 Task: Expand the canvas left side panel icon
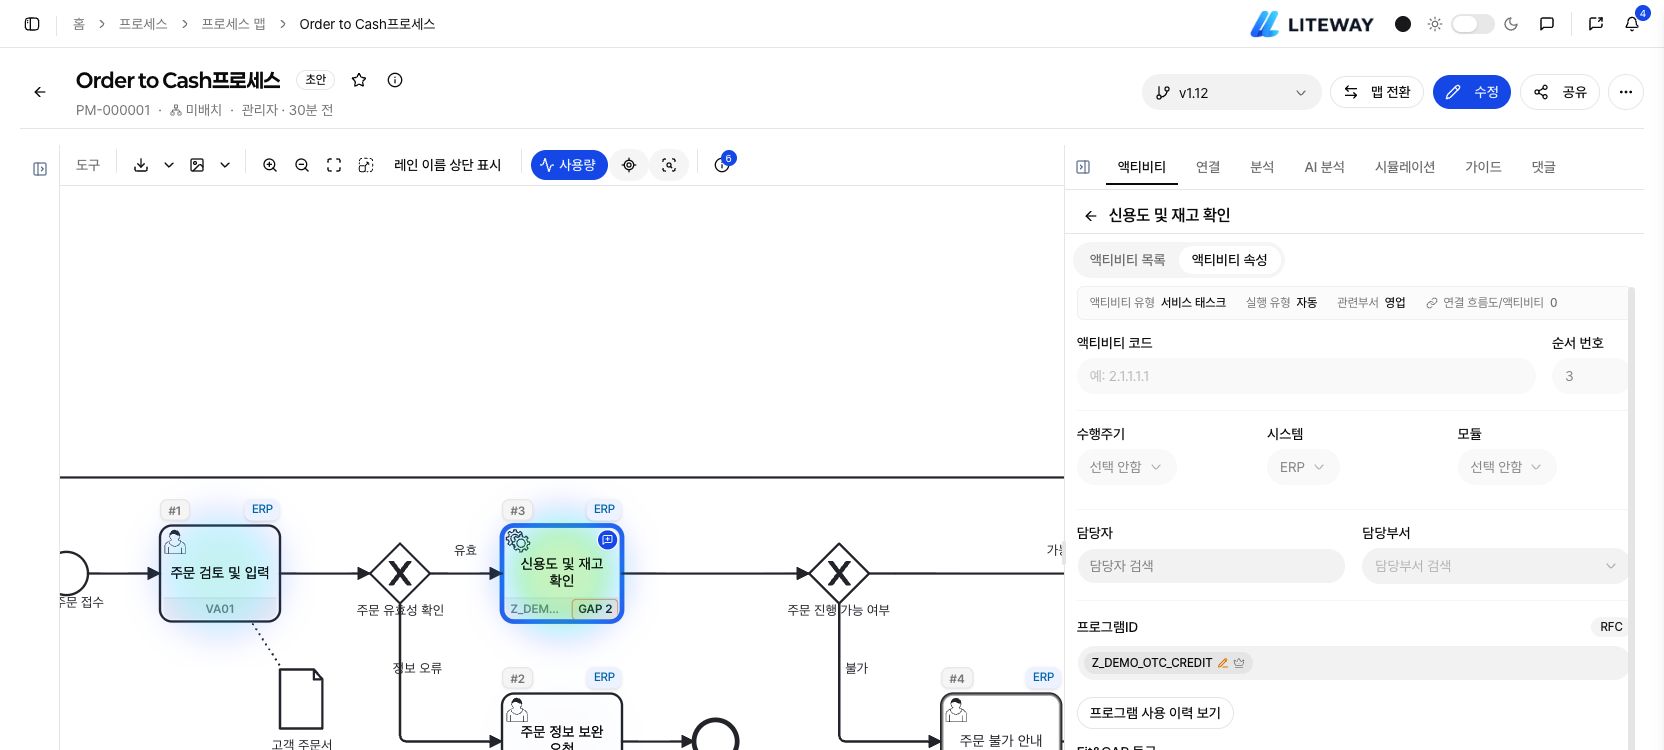pos(40,169)
